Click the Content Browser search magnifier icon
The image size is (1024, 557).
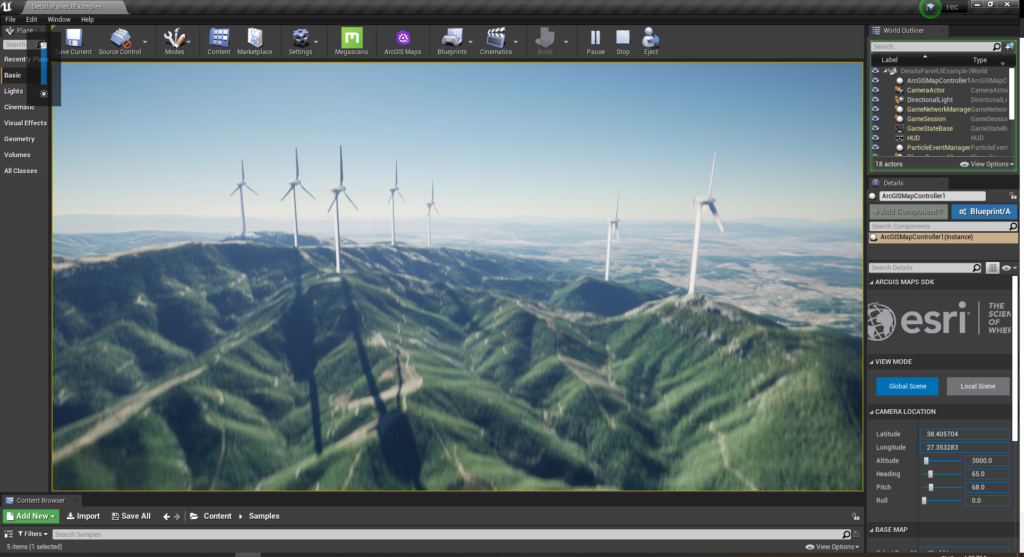tap(846, 534)
